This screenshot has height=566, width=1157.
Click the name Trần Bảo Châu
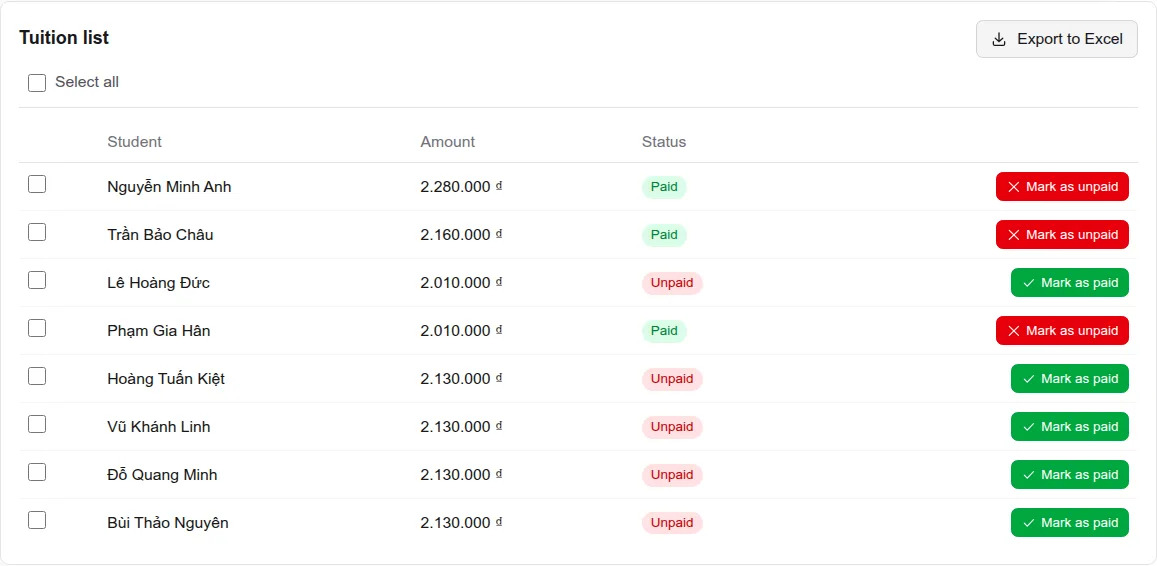click(x=160, y=235)
